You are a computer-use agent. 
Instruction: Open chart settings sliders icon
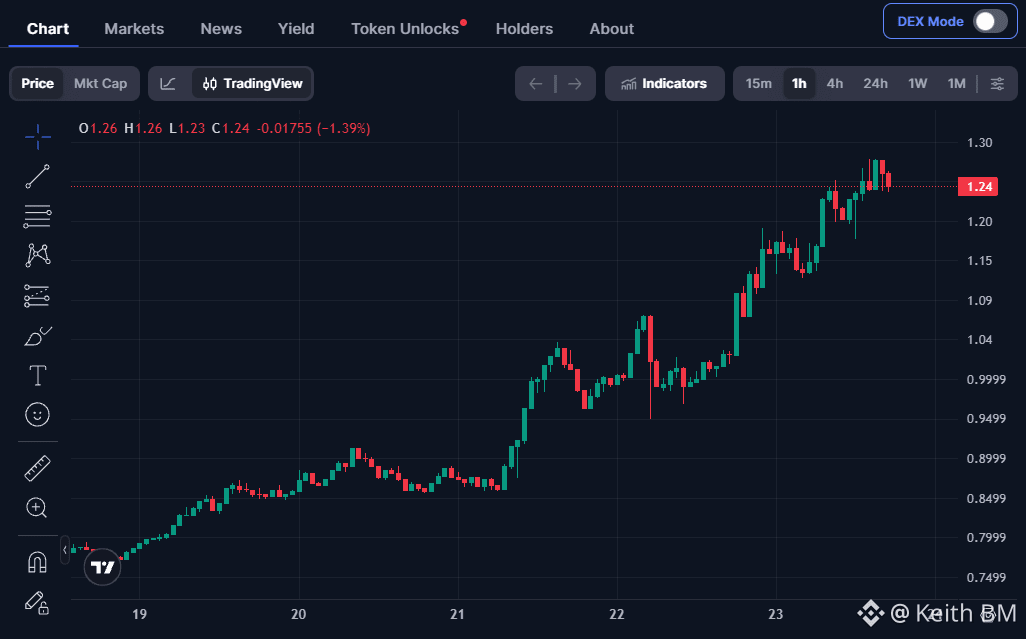tap(997, 84)
